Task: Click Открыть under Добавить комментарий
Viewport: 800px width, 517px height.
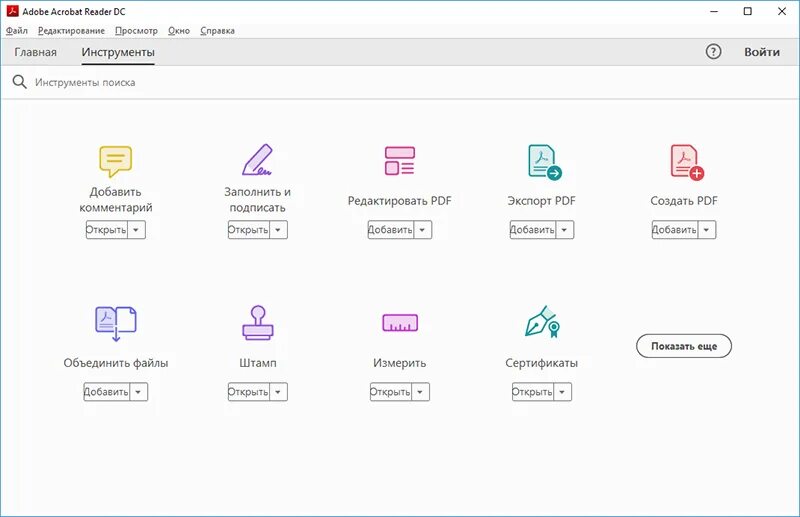Action: point(106,230)
